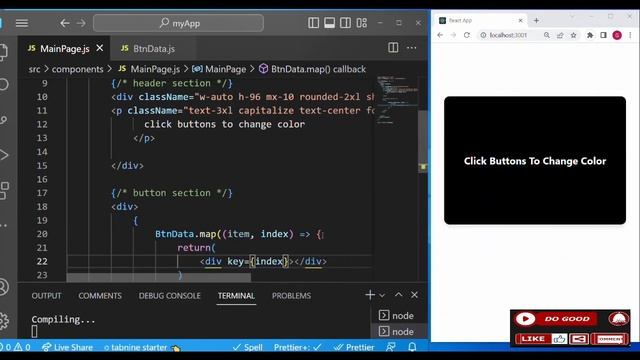Click the localhost:3001 address bar
This screenshot has height=360, width=640.
[x=508, y=35]
